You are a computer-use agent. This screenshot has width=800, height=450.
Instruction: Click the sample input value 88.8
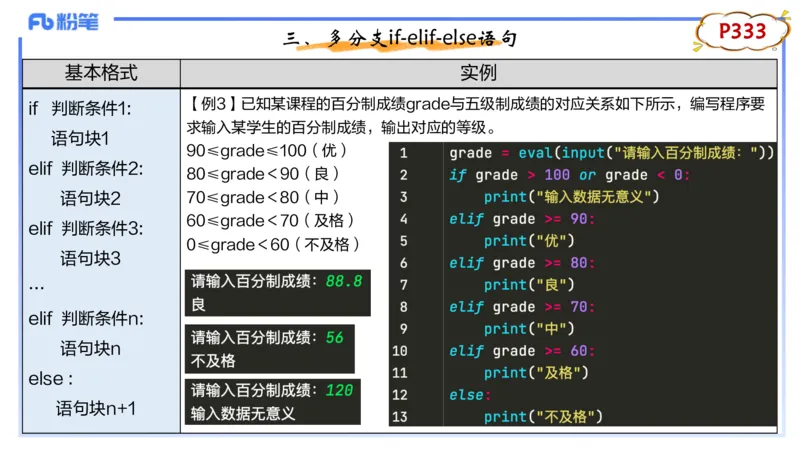[x=343, y=281]
